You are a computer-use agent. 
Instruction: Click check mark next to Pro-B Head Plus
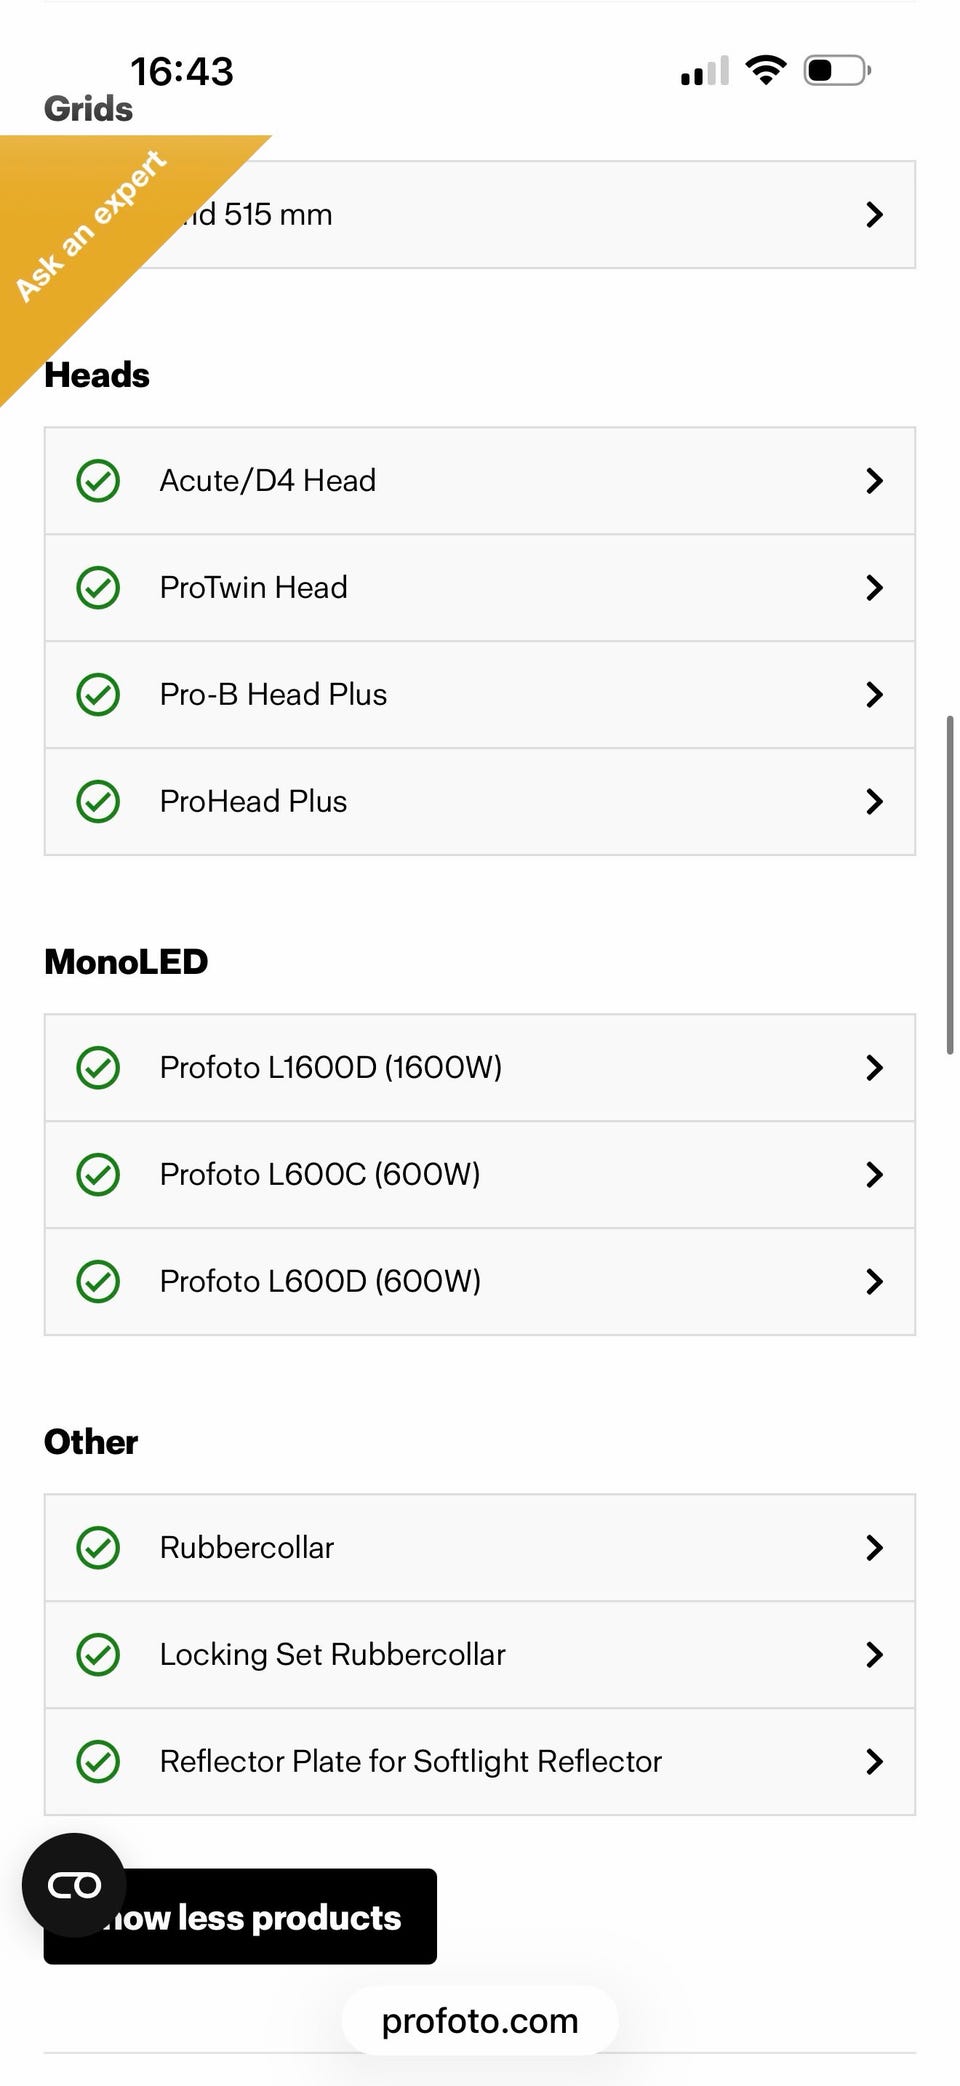(98, 695)
